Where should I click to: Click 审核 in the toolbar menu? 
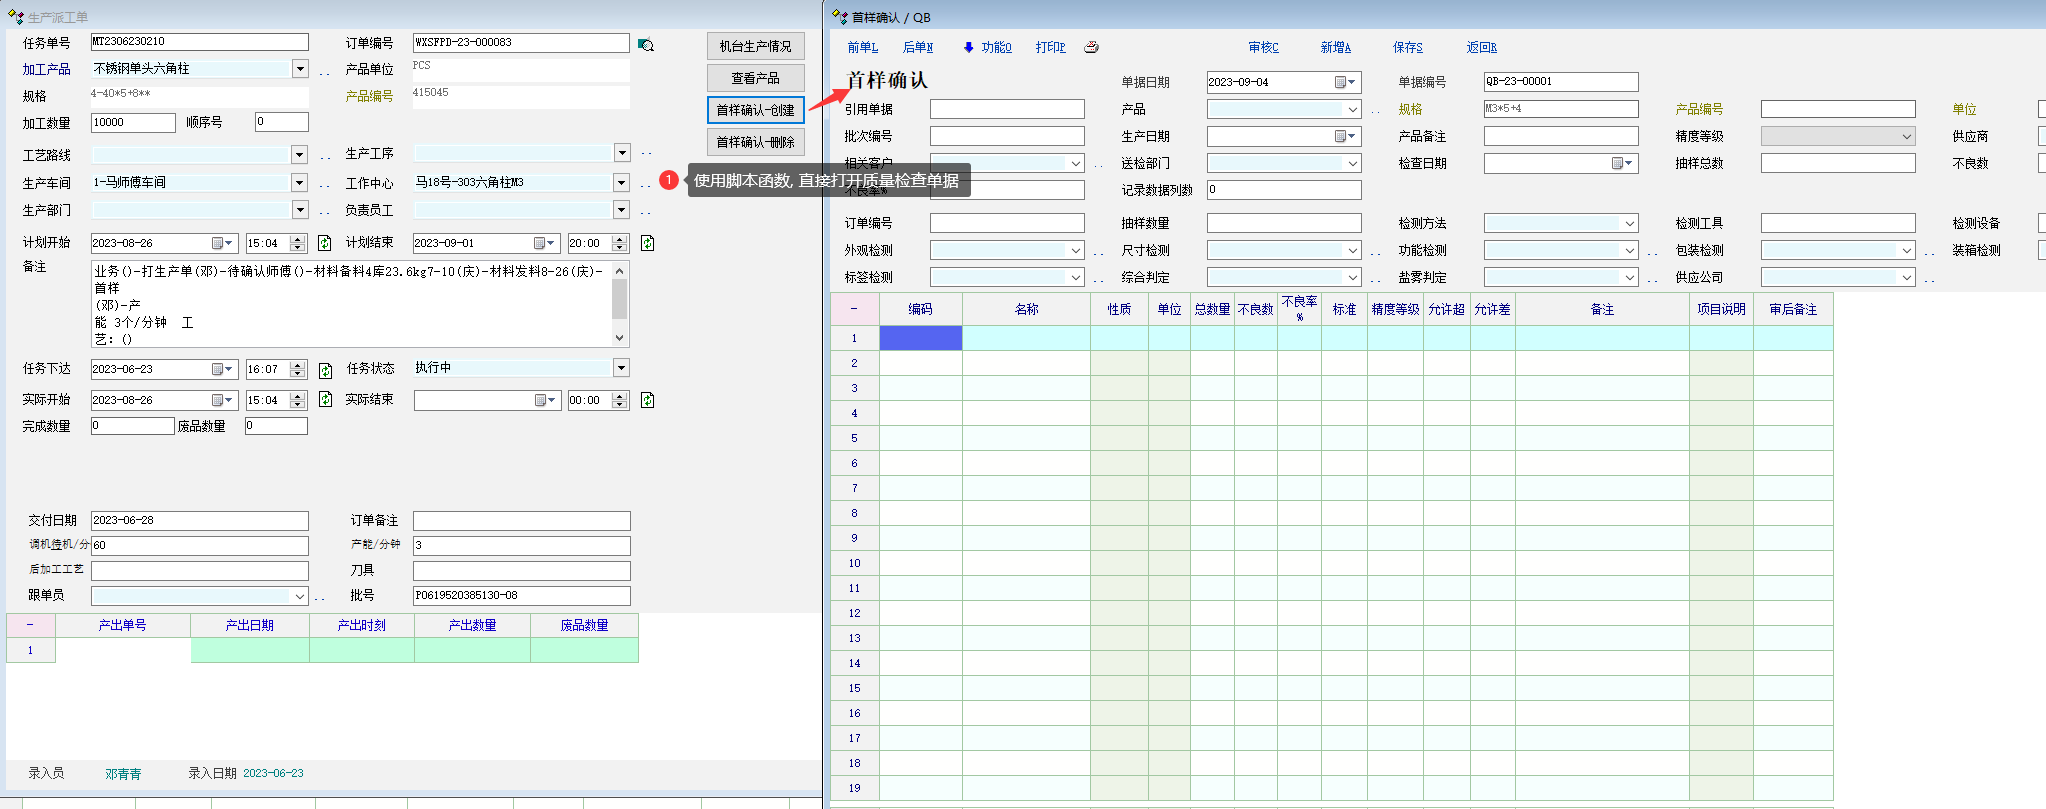coord(1263,47)
